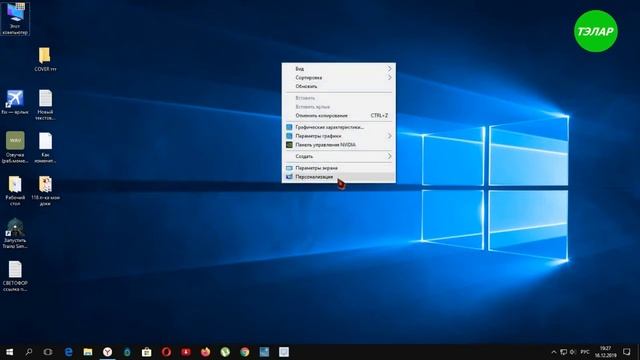Open the green round taskbar icon
This screenshot has width=640, height=360.
tap(225, 352)
